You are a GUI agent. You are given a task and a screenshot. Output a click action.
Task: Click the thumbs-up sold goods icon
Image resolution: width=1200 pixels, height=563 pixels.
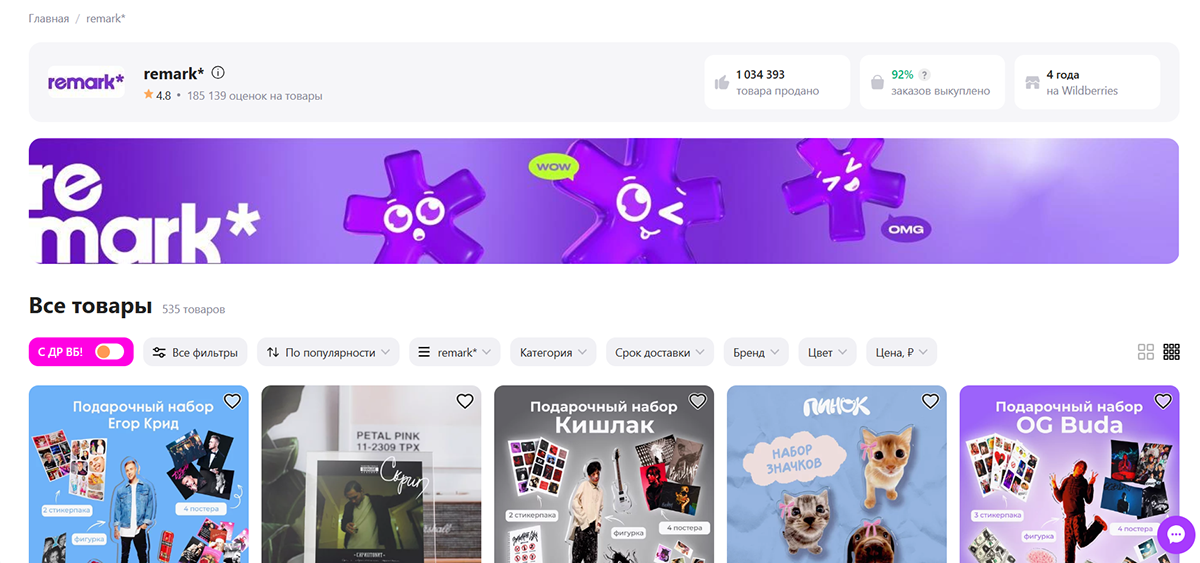(722, 83)
